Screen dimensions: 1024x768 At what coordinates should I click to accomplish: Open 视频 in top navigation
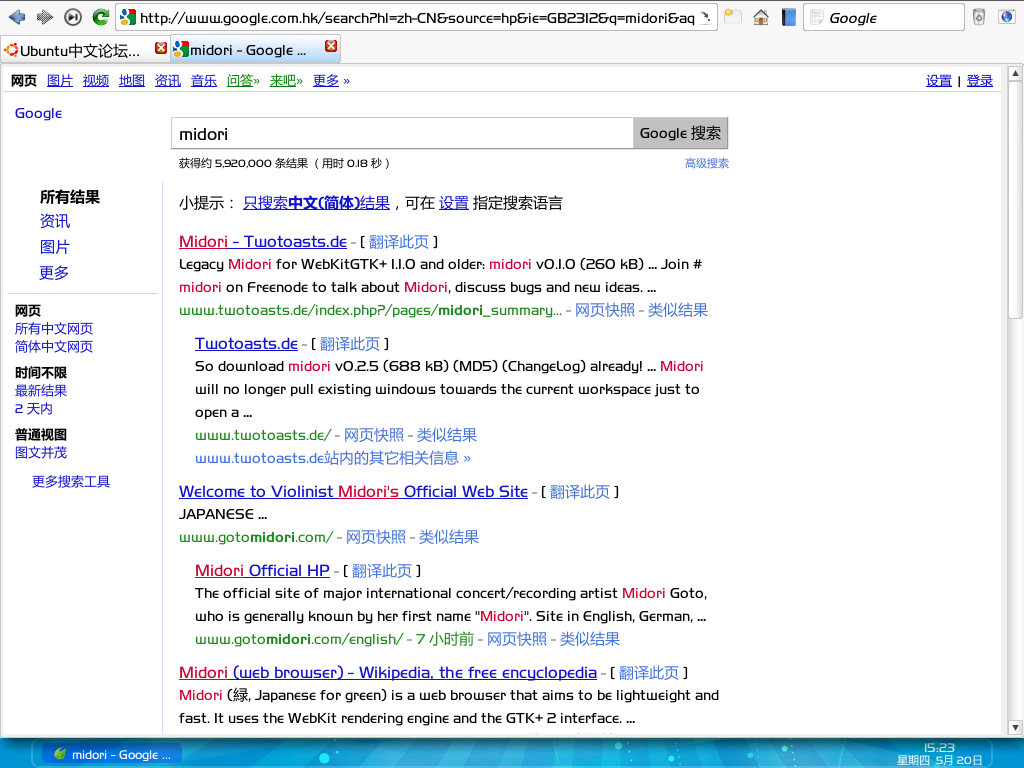96,80
